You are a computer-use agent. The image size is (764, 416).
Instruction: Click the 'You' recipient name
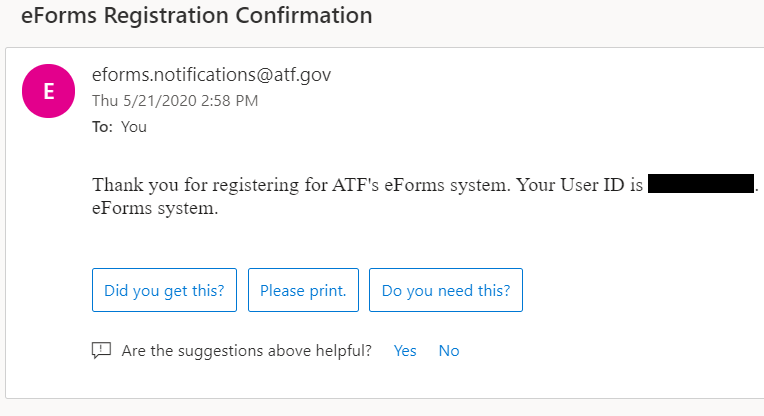134,127
